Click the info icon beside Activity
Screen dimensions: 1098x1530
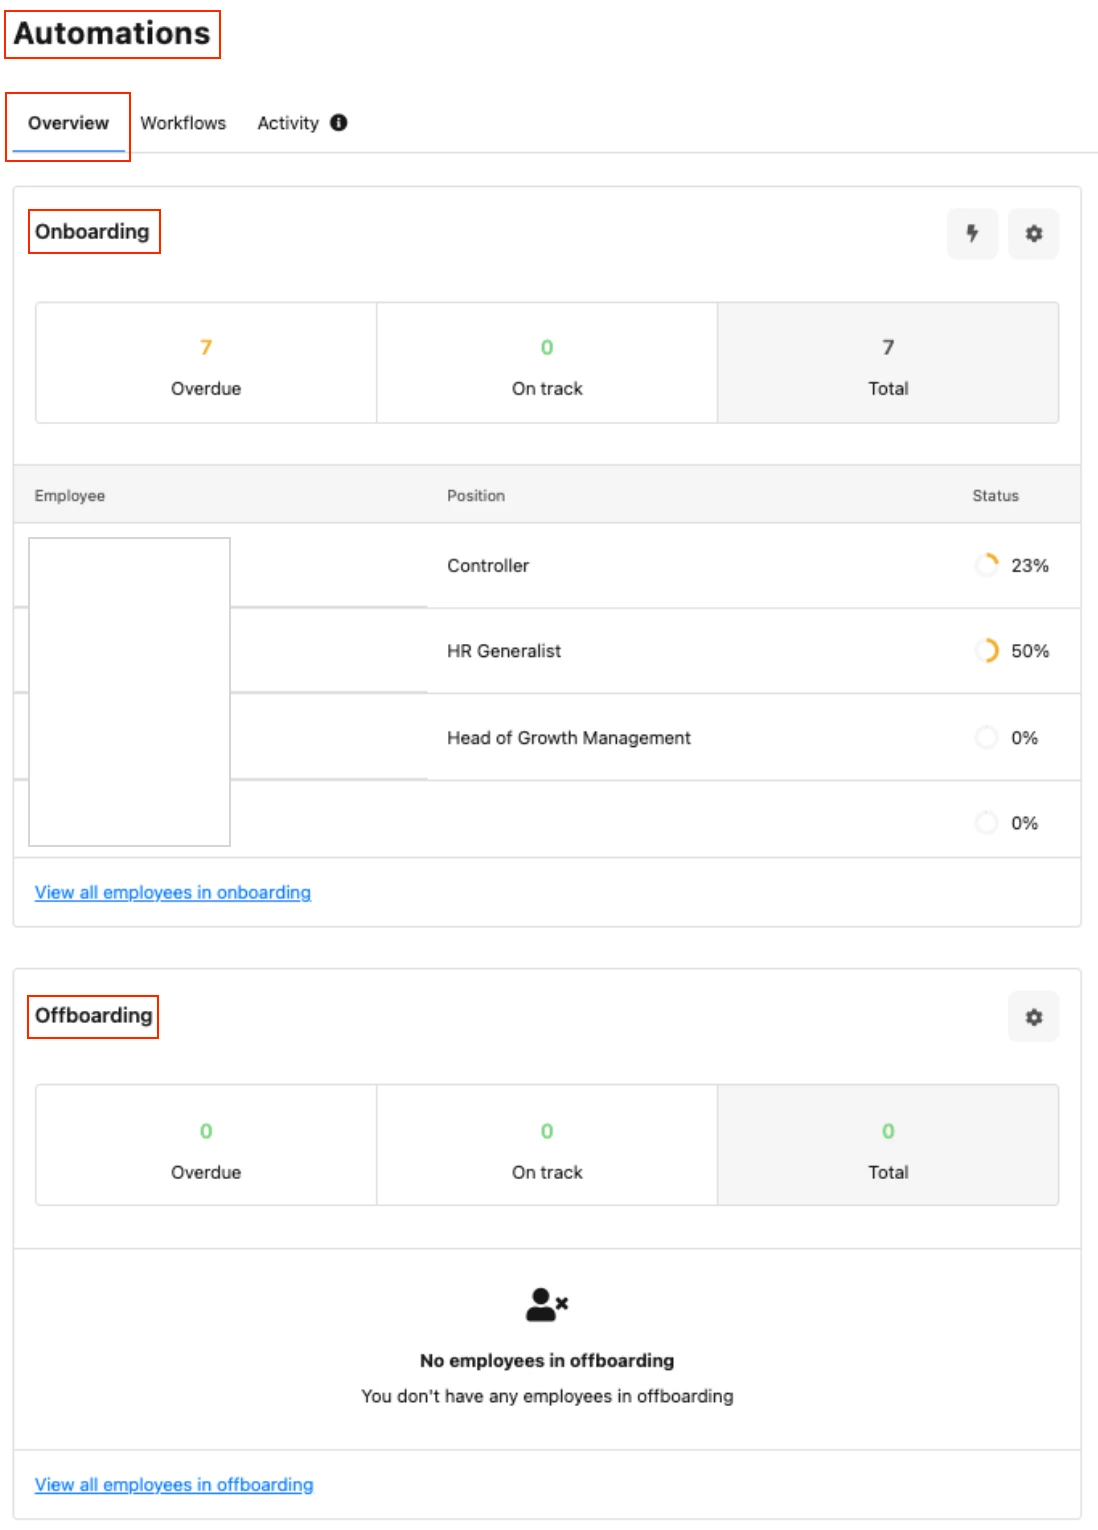pyautogui.click(x=339, y=122)
